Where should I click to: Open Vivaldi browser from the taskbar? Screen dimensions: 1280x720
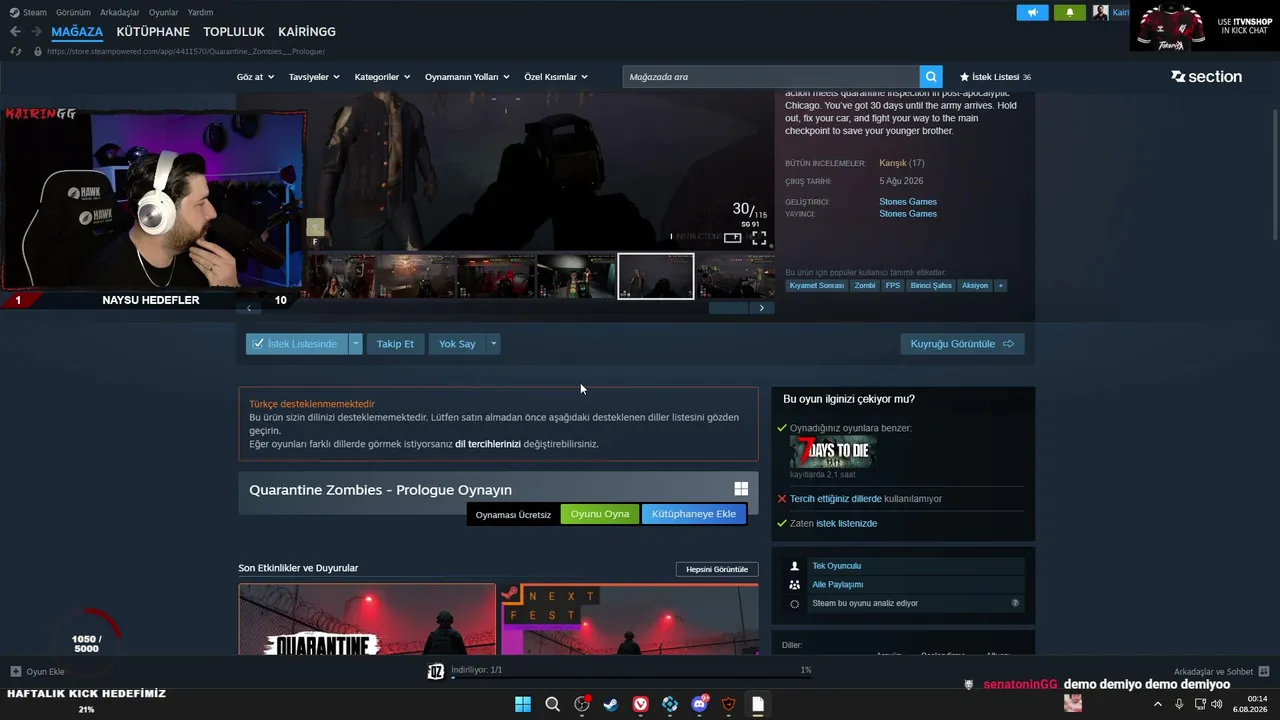coord(640,704)
